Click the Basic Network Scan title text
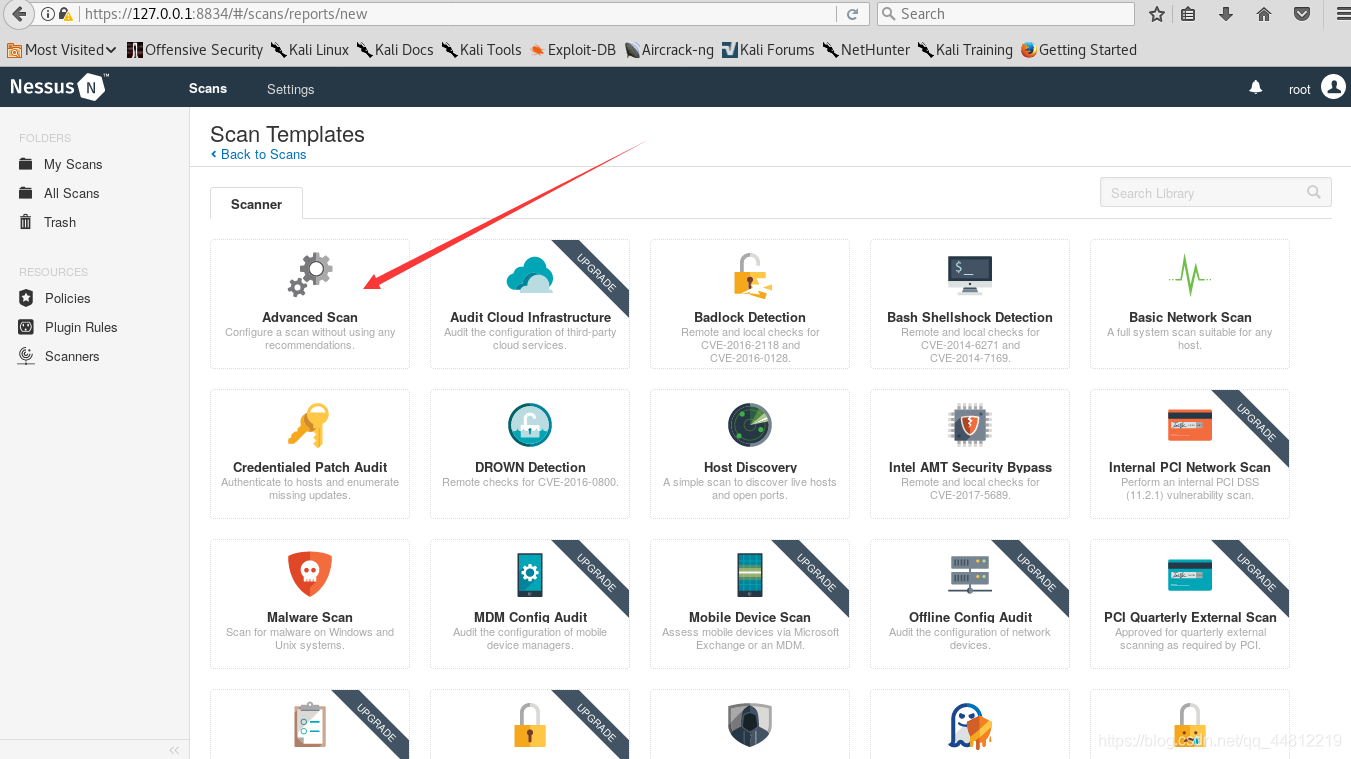The width and height of the screenshot is (1351, 759). (1190, 317)
